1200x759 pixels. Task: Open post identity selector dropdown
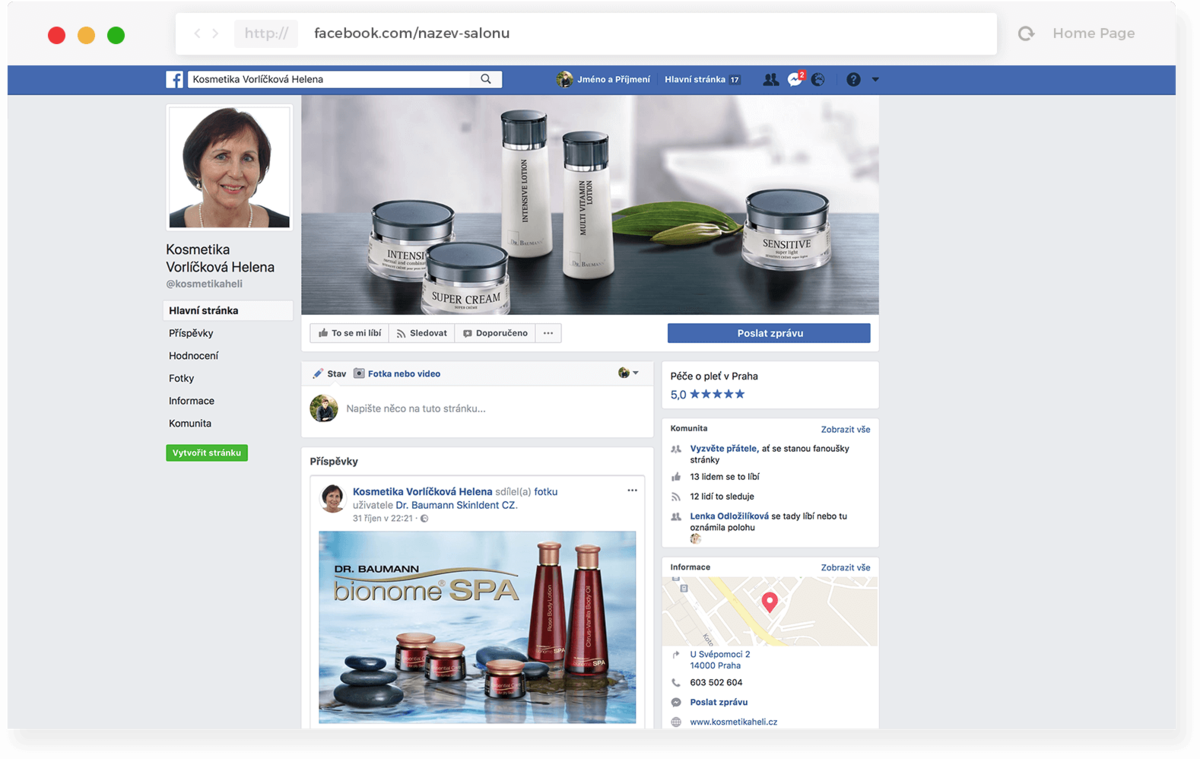628,373
